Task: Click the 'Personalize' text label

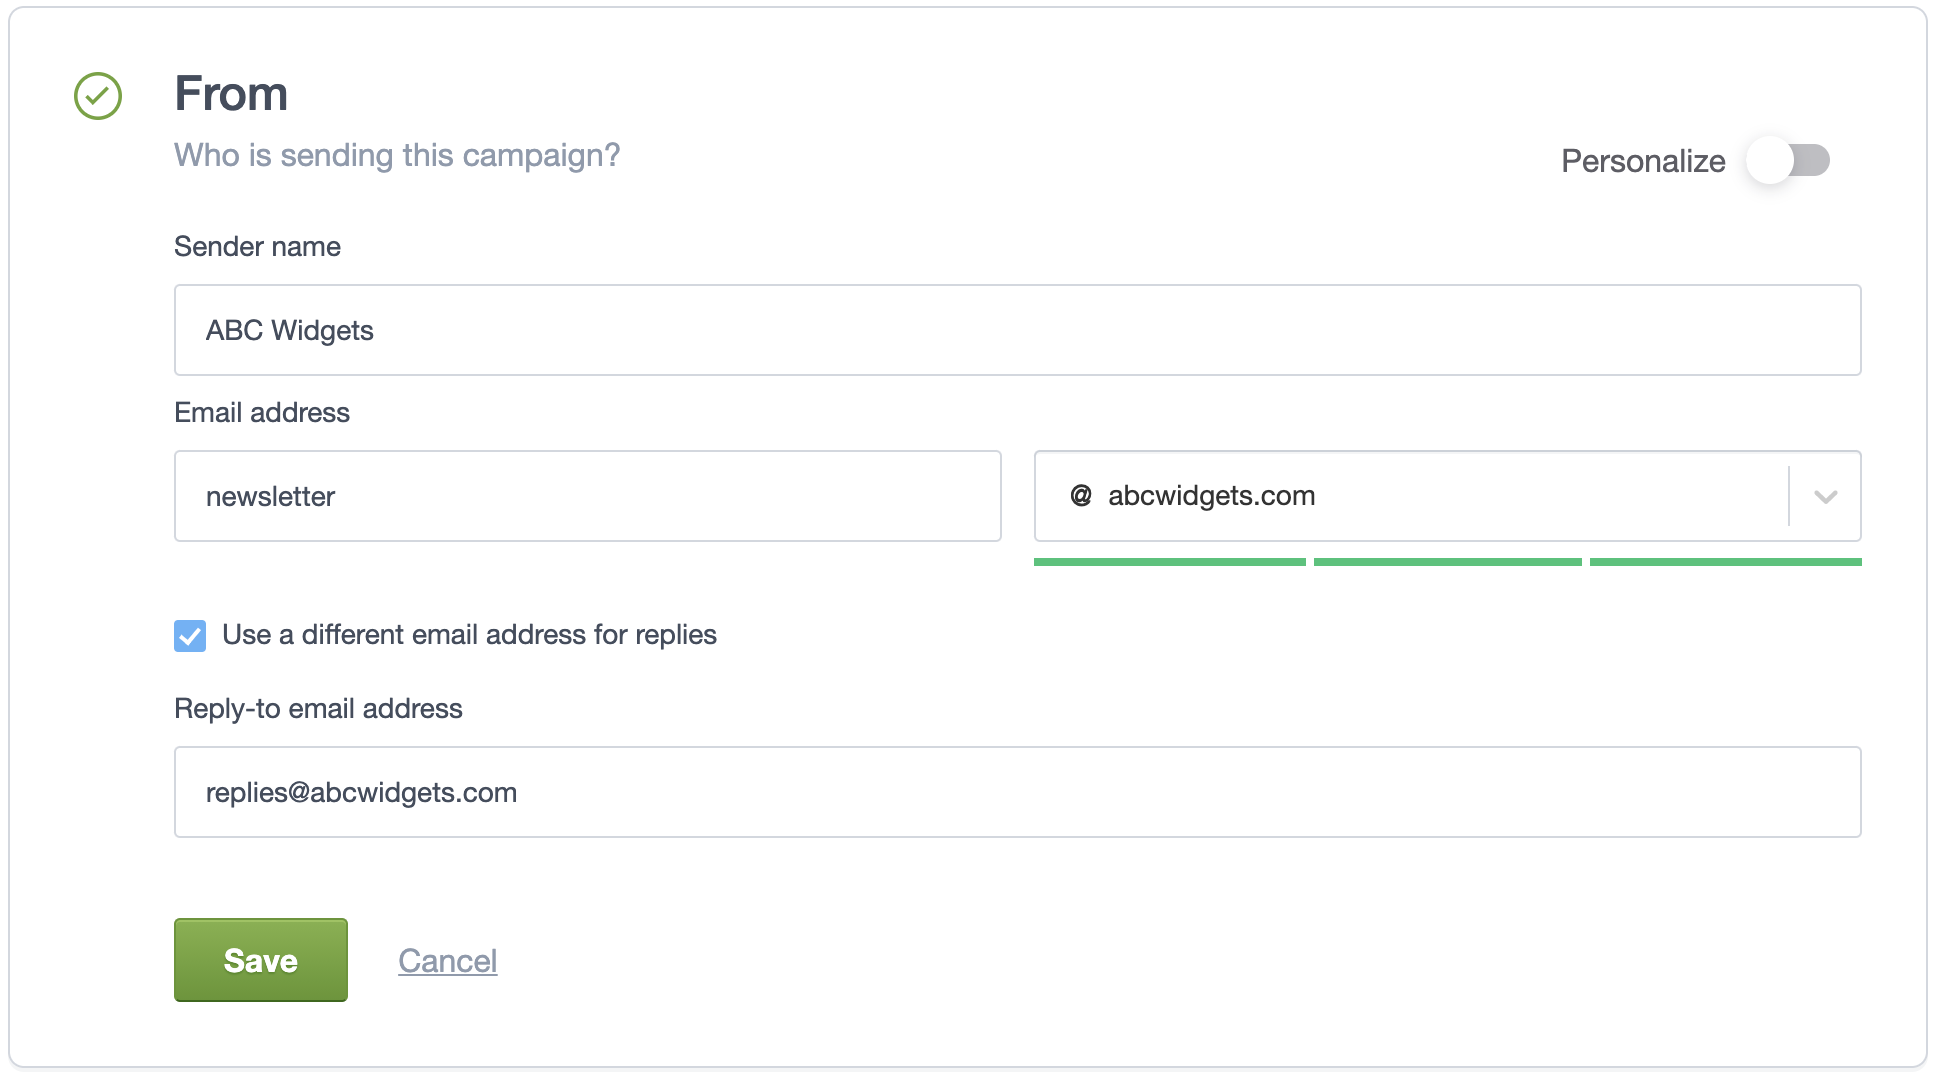Action: click(x=1643, y=161)
